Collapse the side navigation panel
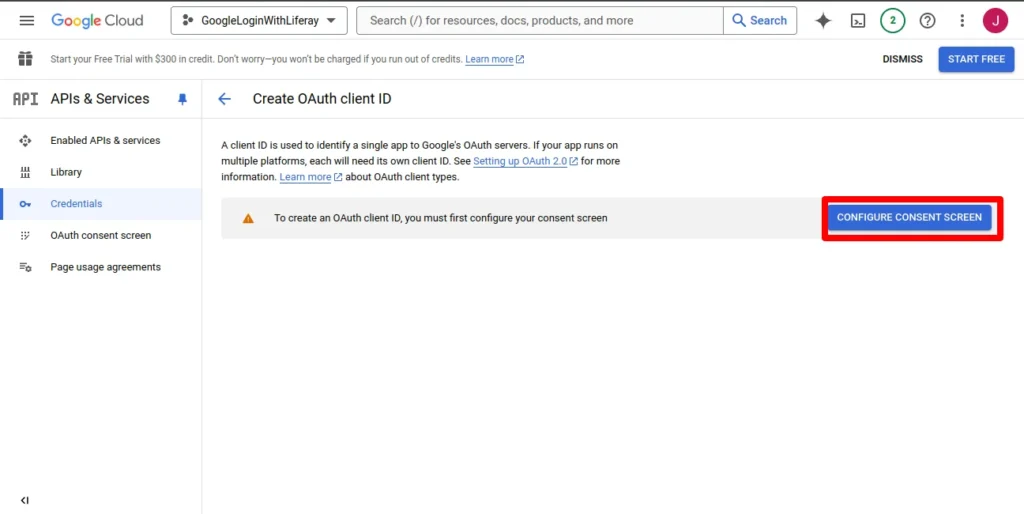The width and height of the screenshot is (1024, 514). point(25,500)
